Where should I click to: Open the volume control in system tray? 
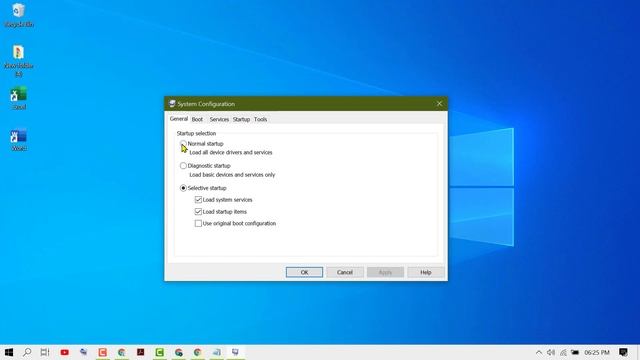tap(551, 352)
